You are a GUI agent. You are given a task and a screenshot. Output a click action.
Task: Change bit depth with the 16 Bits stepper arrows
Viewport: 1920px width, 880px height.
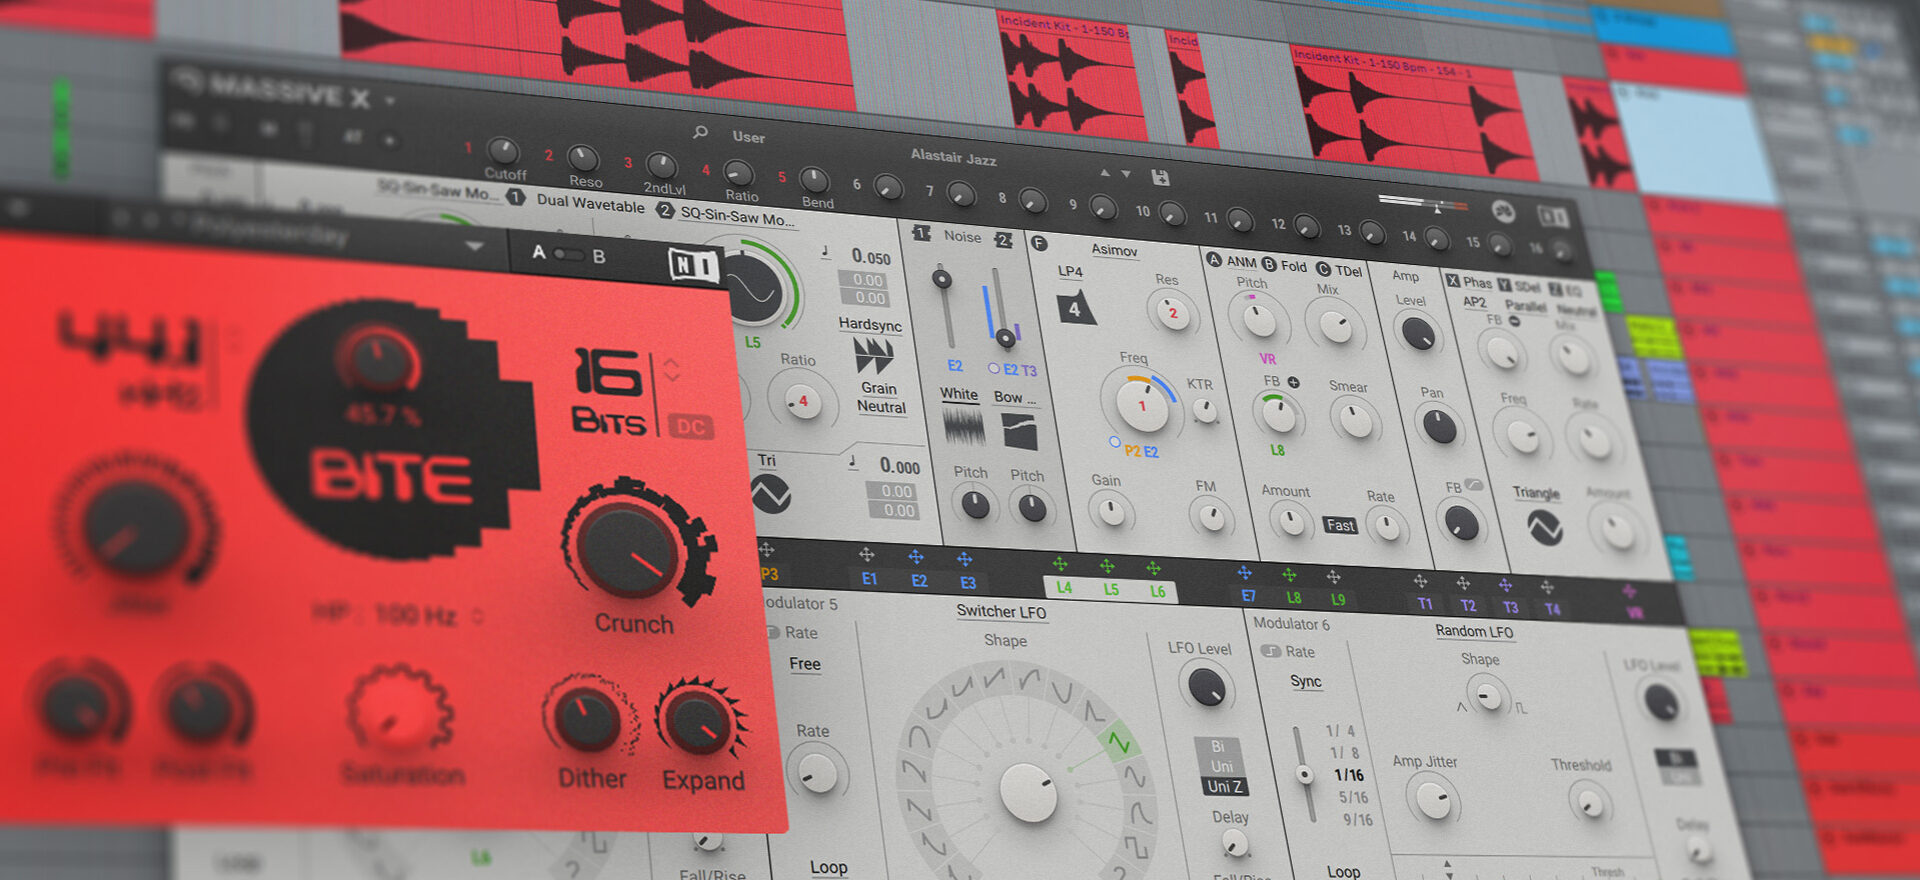pos(672,369)
